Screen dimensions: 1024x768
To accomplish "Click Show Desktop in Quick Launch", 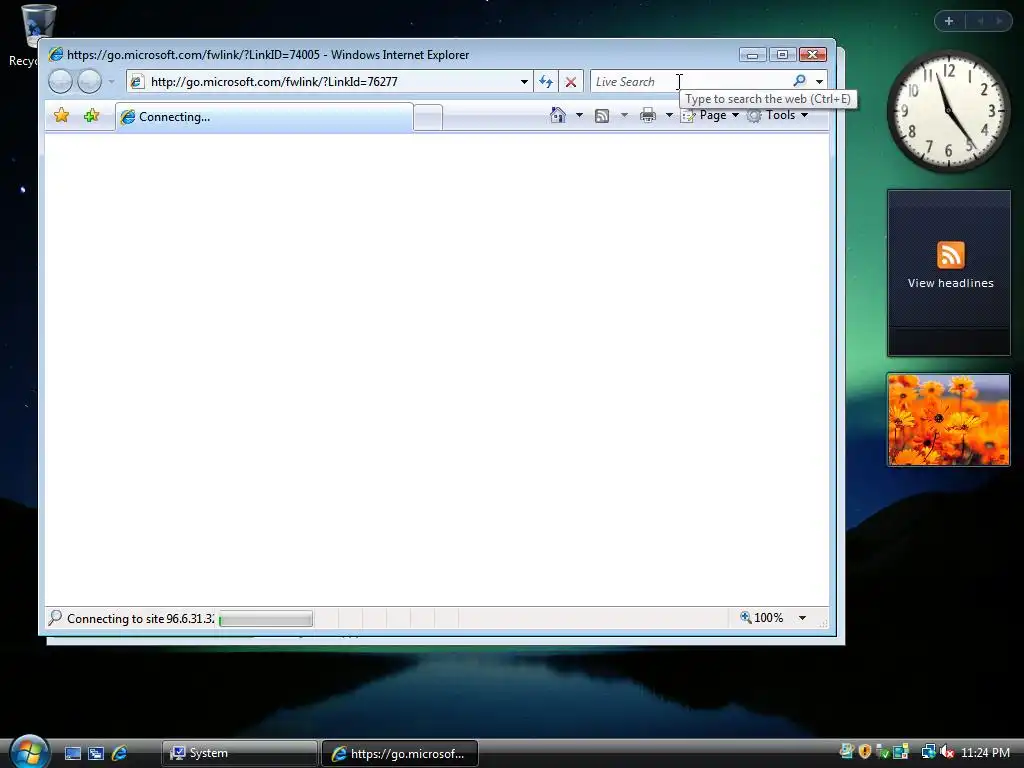I will (x=72, y=753).
